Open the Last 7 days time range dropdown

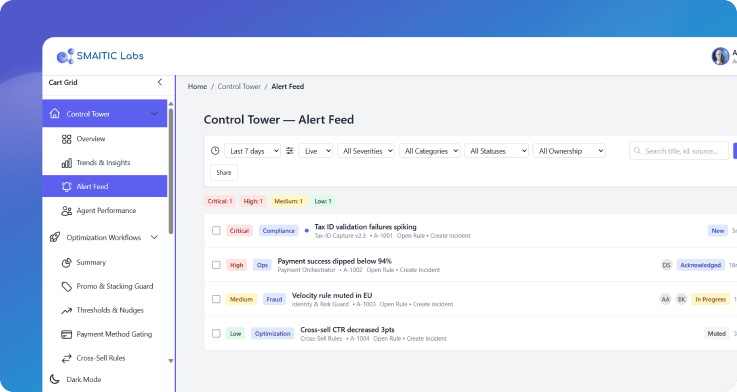252,151
